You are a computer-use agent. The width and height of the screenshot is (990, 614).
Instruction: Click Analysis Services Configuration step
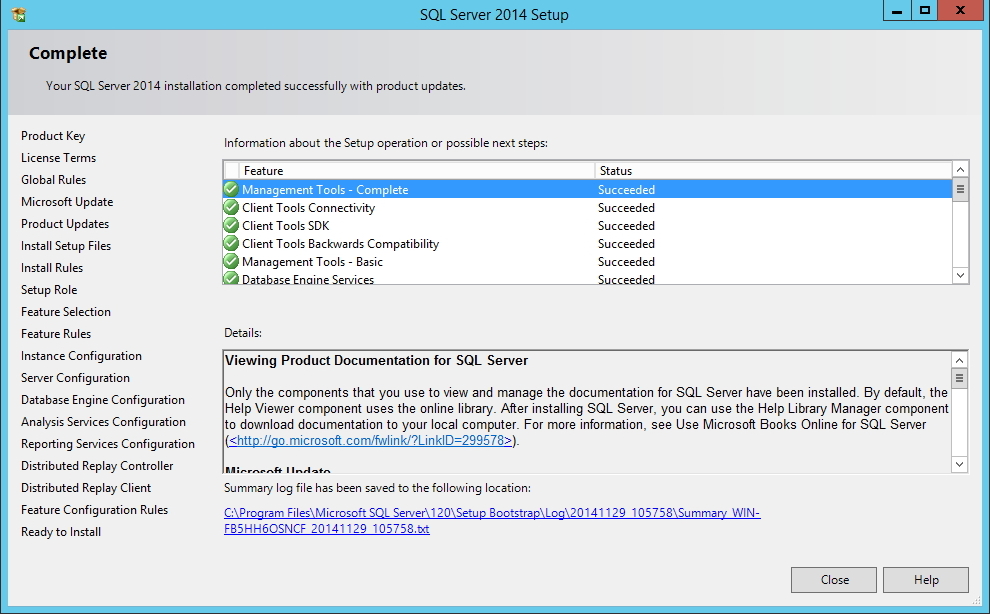point(103,422)
